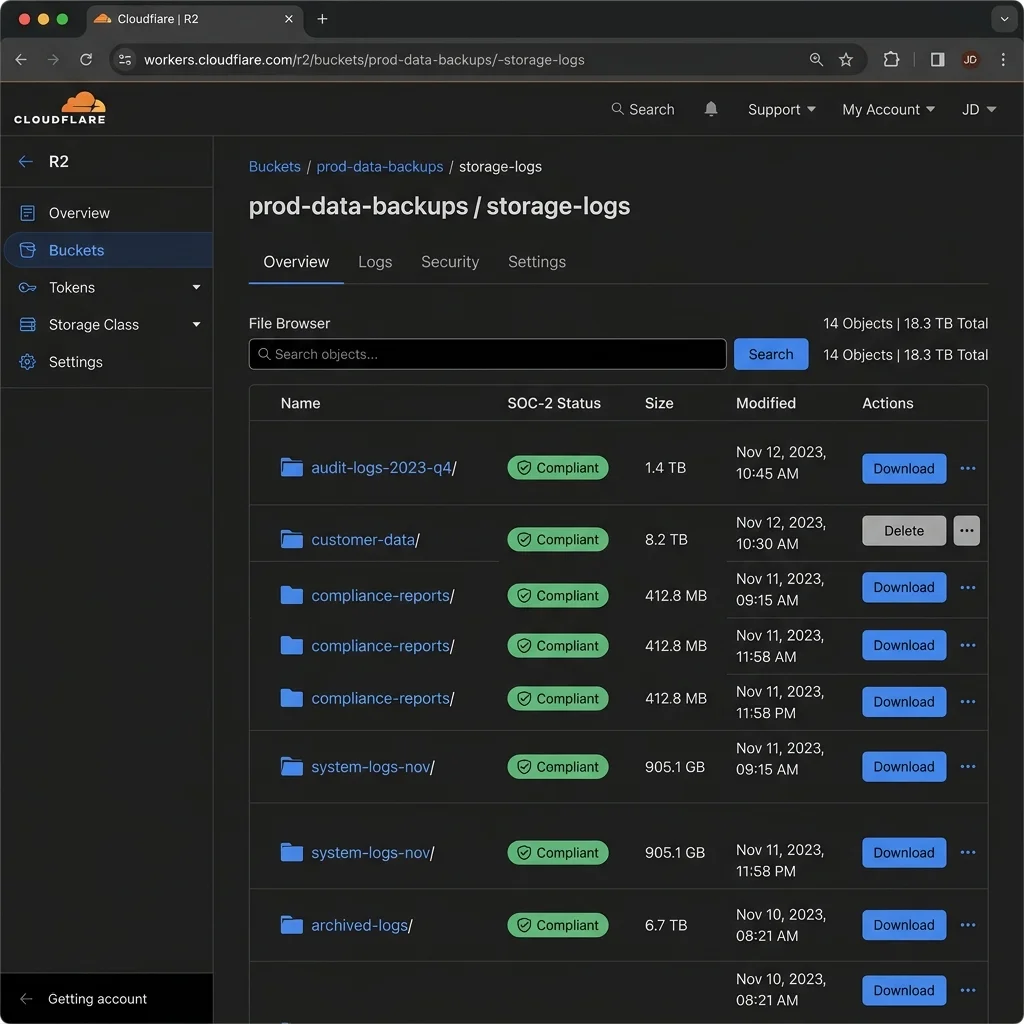Go back using R2 arrow
Viewport: 1024px width, 1024px height.
(25, 161)
